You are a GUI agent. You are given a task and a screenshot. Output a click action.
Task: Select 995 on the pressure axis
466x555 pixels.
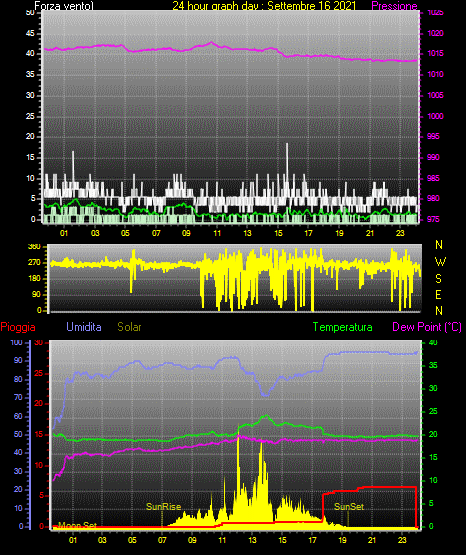433,136
